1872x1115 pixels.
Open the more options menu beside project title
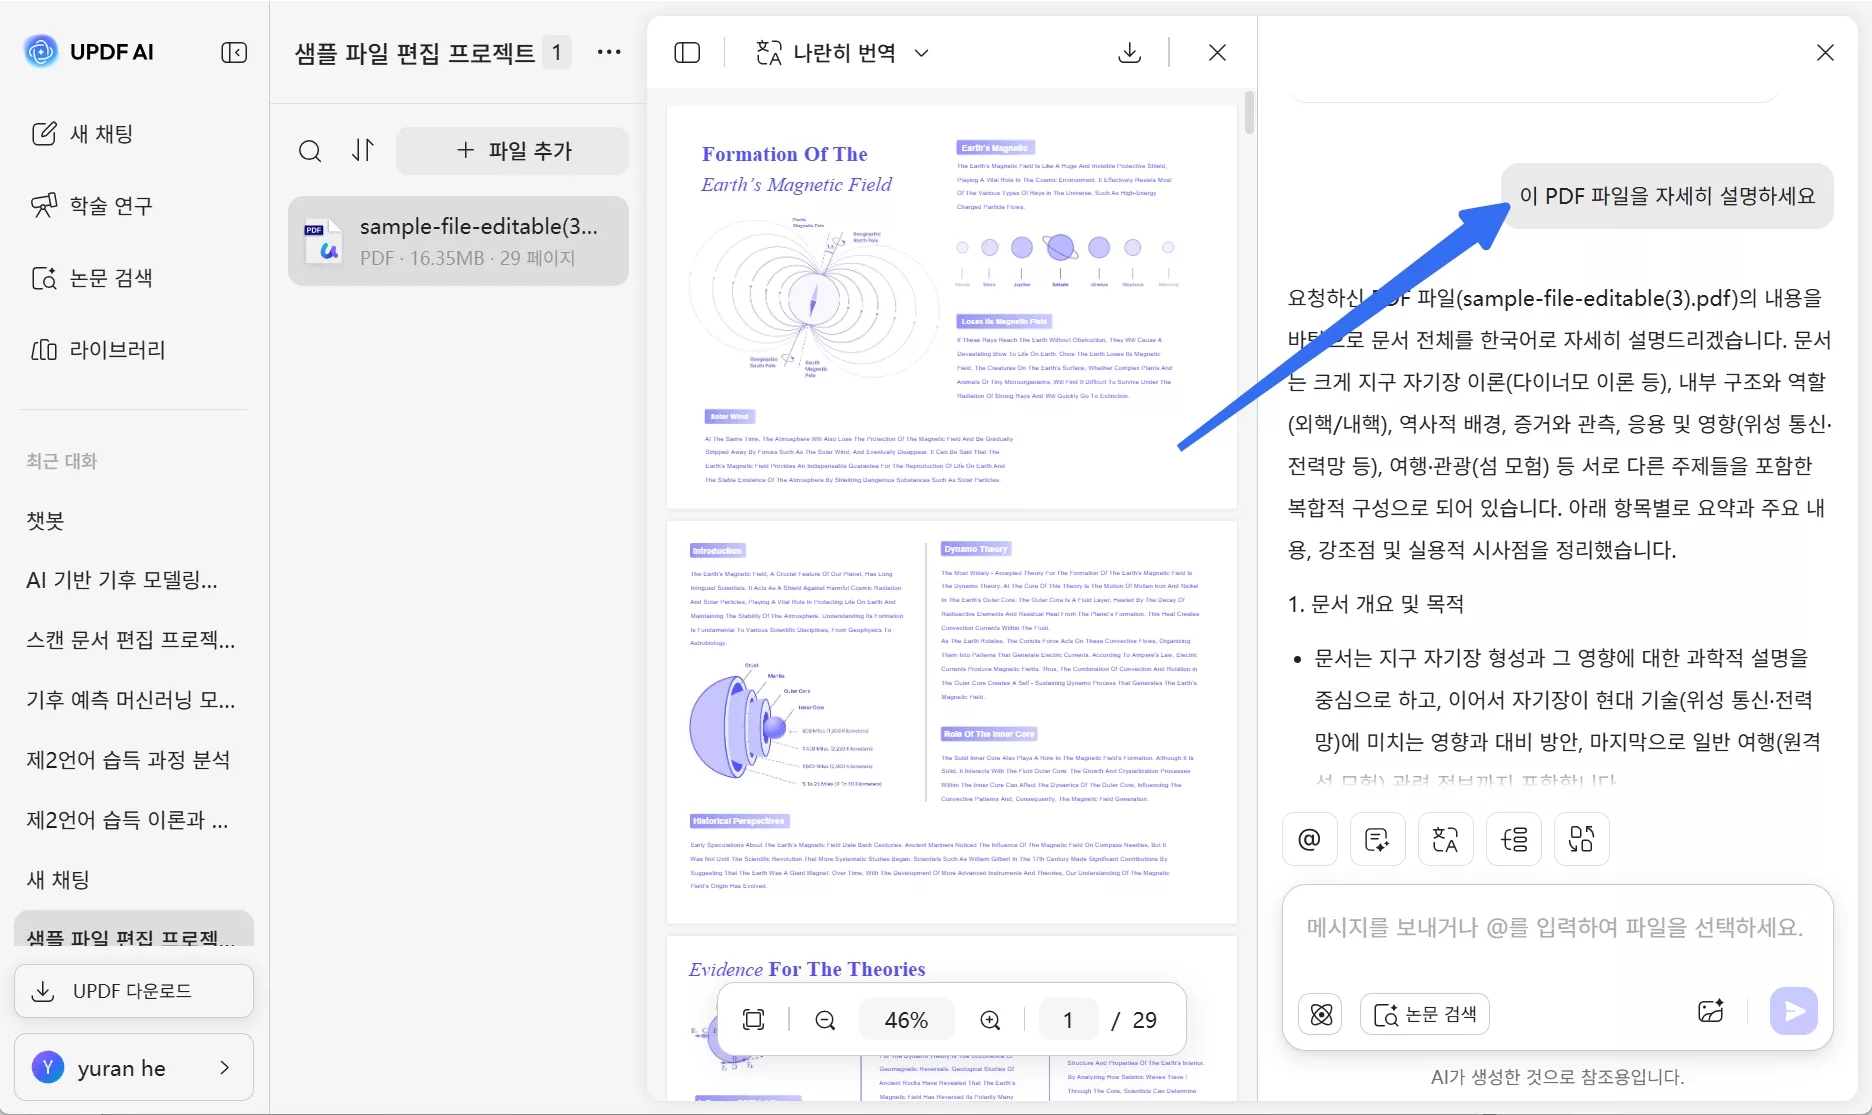[608, 52]
